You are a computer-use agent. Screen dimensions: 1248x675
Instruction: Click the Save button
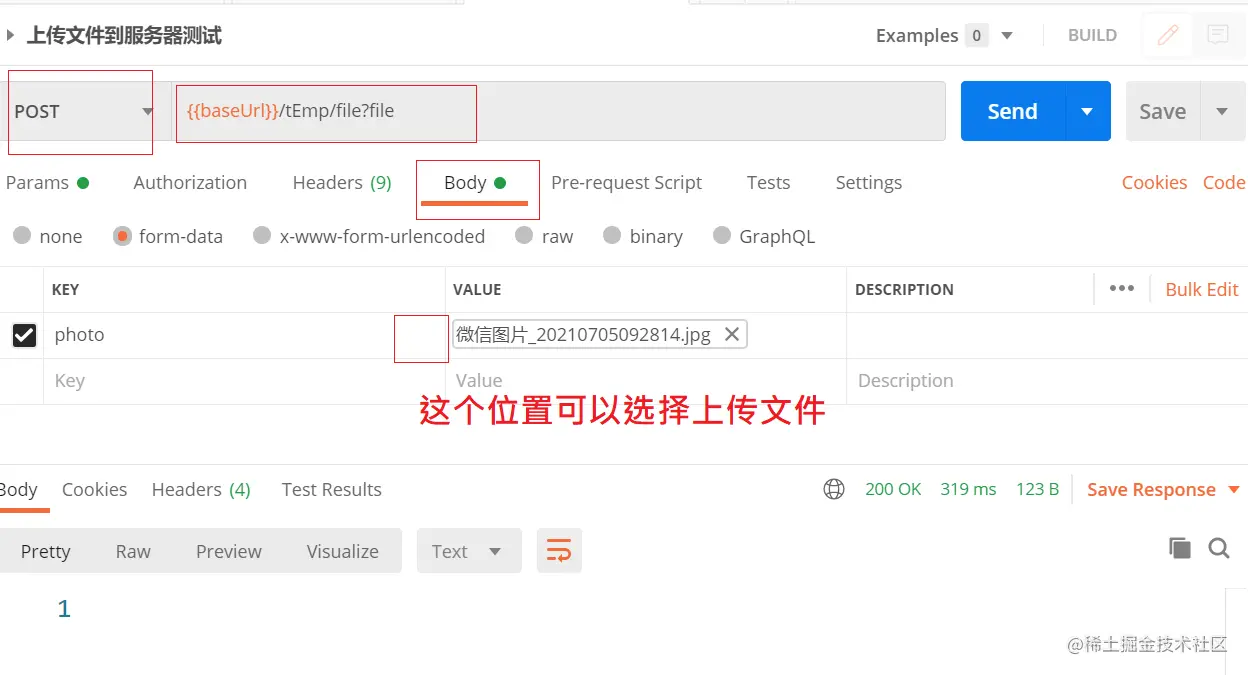point(1163,111)
